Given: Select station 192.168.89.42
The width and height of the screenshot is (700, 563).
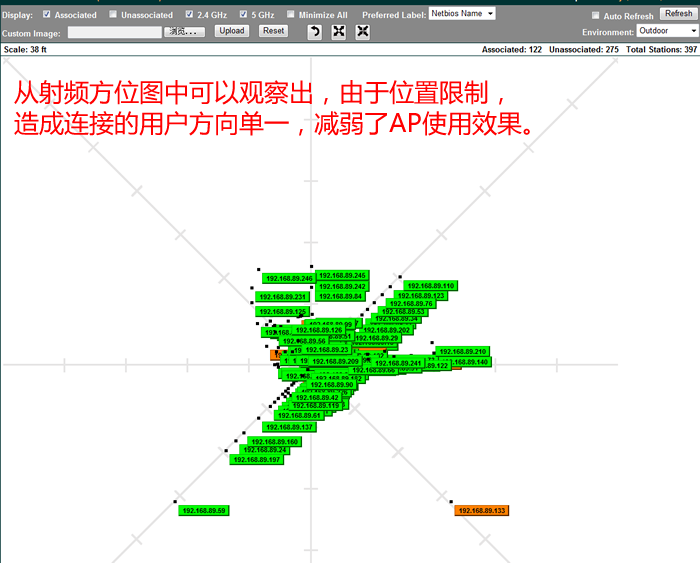Looking at the screenshot, I should click(x=317, y=398).
